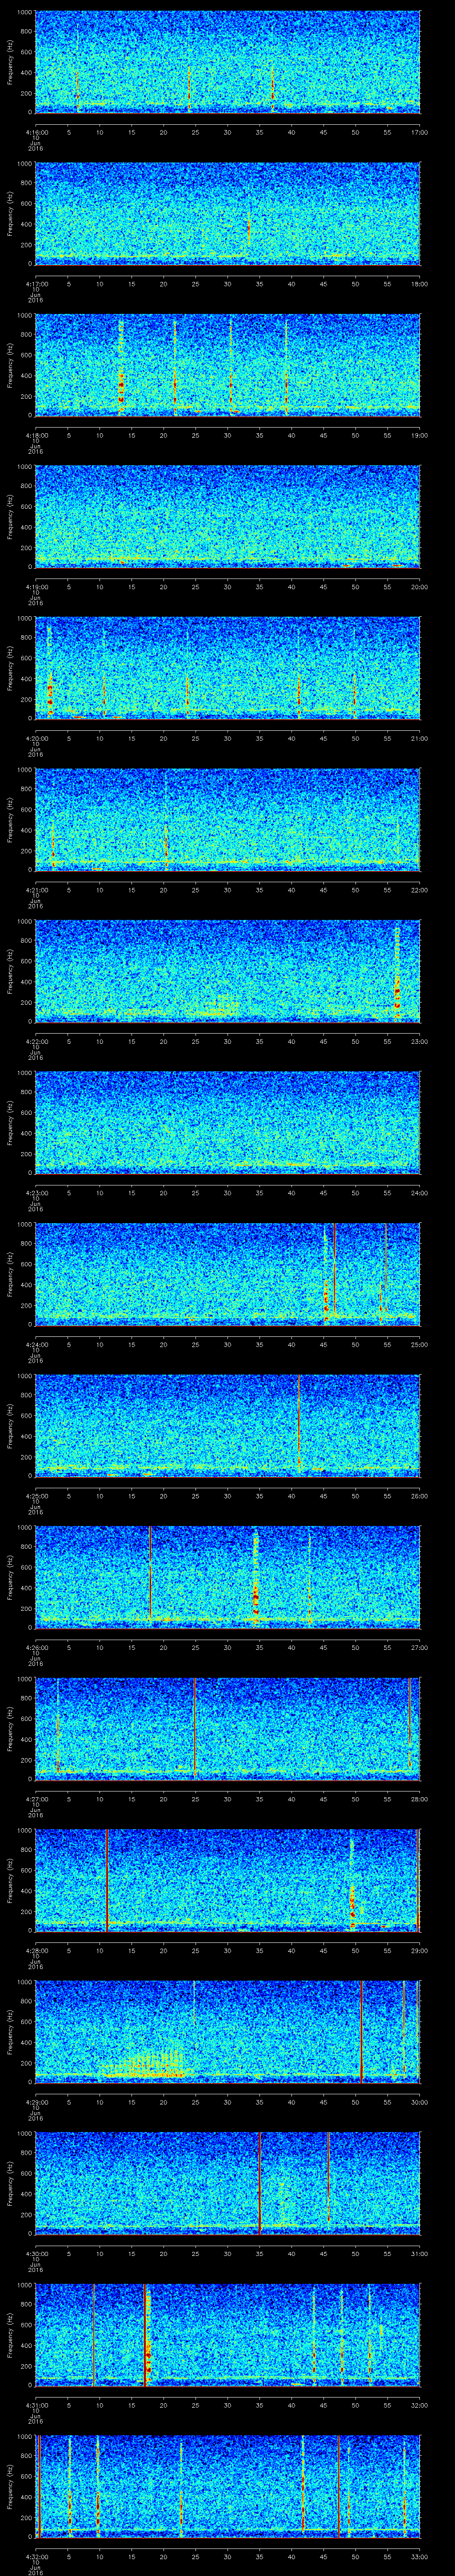This screenshot has height=2576, width=455.
Task: Select the spectrogram panel starting at 4:20:00
Action: (x=227, y=668)
